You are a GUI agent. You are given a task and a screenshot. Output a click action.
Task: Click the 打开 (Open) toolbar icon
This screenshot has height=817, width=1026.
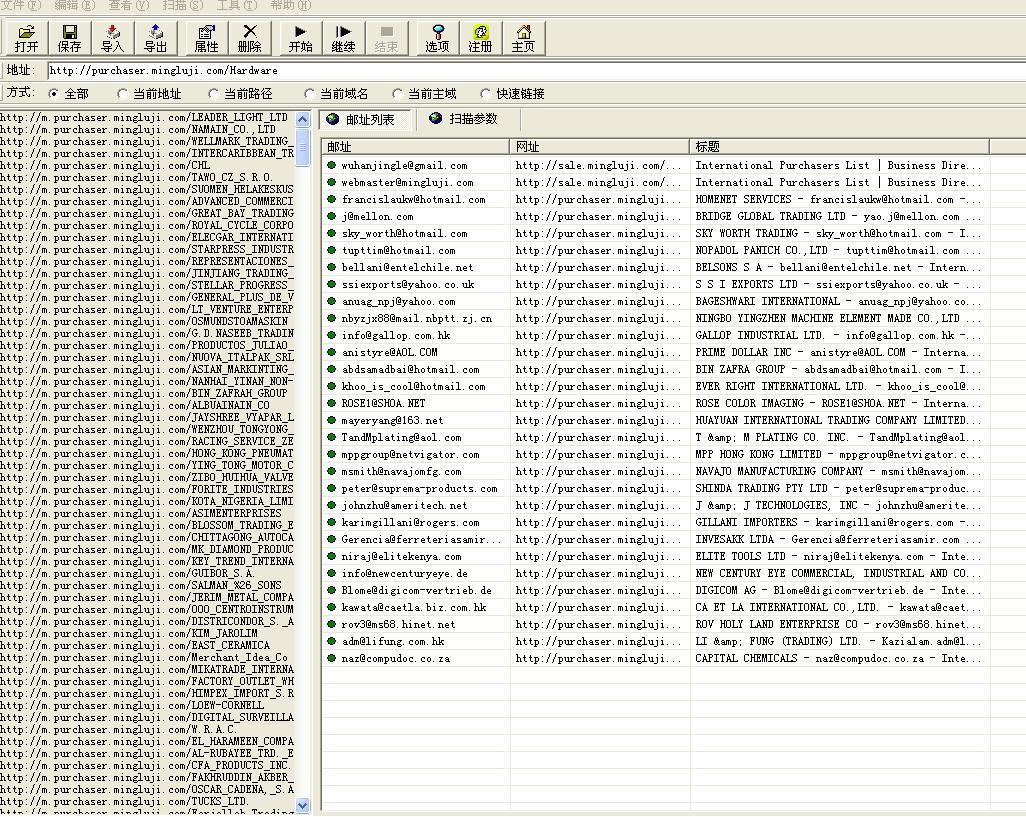click(26, 38)
